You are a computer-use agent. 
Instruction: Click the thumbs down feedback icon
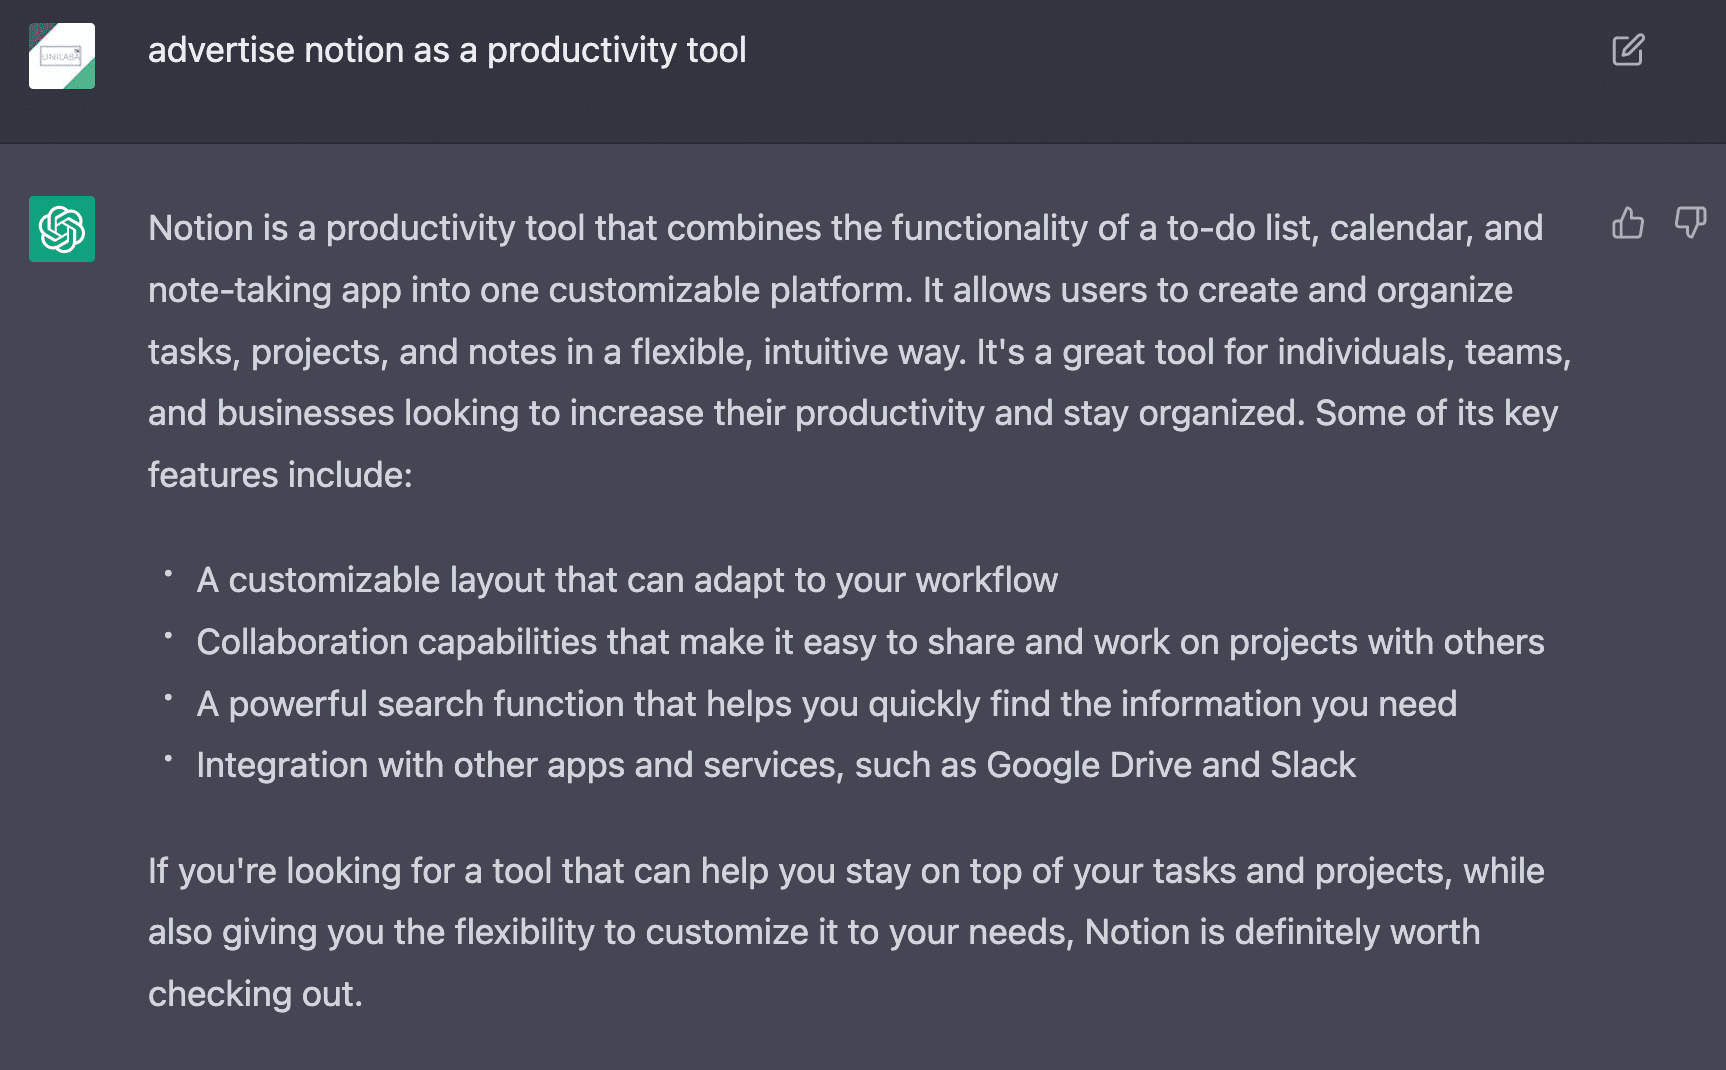1690,223
